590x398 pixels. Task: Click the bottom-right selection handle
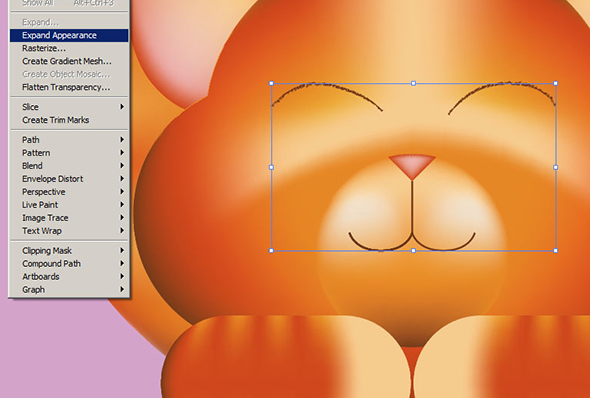pos(555,250)
